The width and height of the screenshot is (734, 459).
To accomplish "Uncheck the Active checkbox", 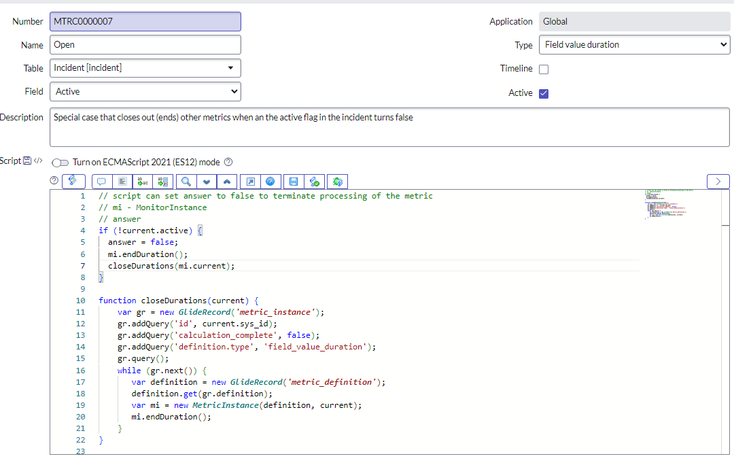I will [x=543, y=94].
